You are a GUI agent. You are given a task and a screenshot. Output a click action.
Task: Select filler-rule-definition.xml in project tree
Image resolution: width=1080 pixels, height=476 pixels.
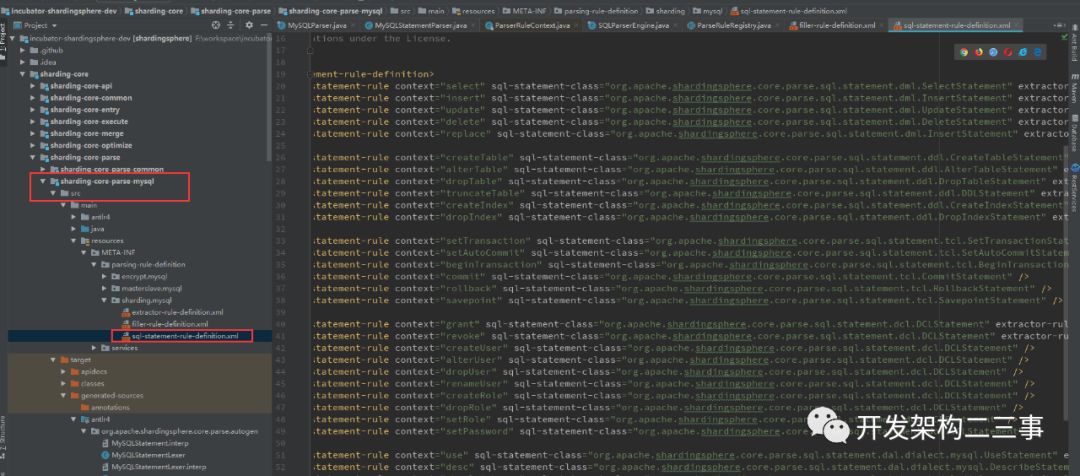click(165, 324)
